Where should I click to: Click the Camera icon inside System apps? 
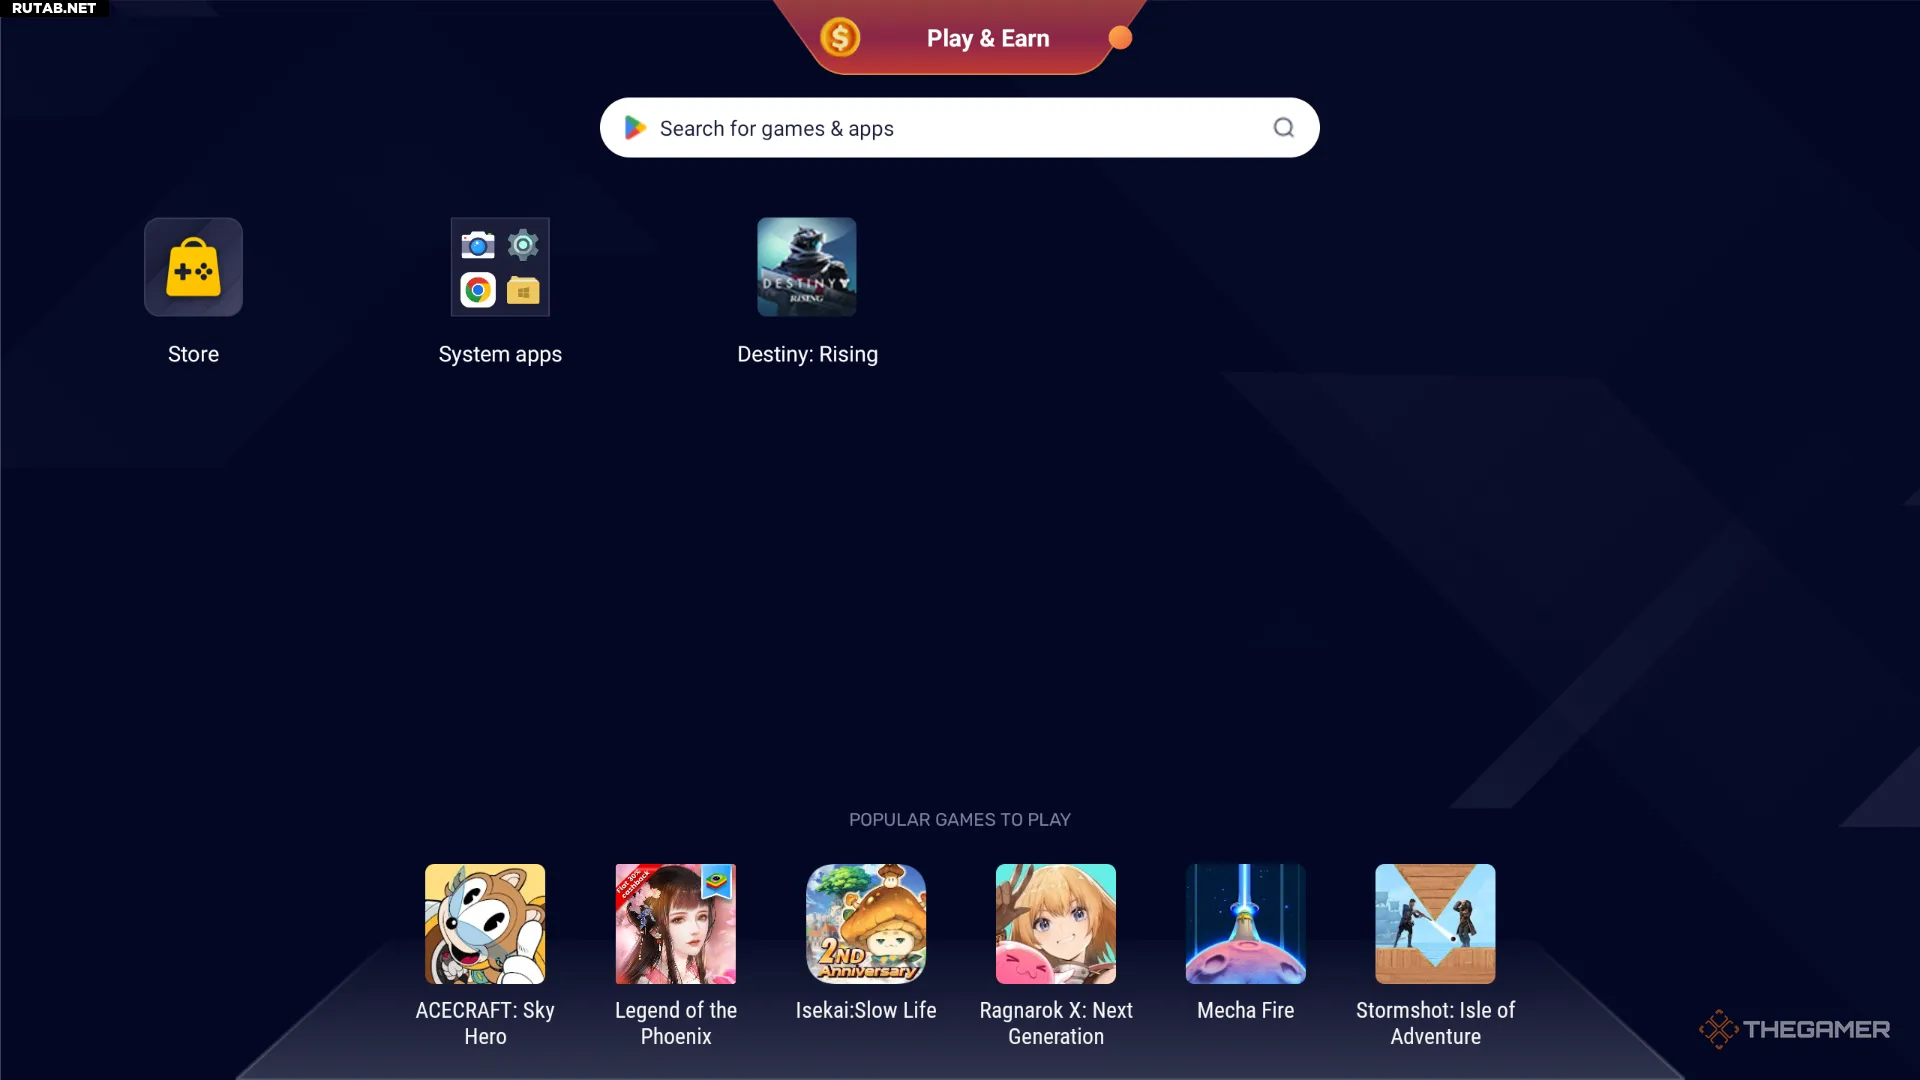(x=478, y=245)
